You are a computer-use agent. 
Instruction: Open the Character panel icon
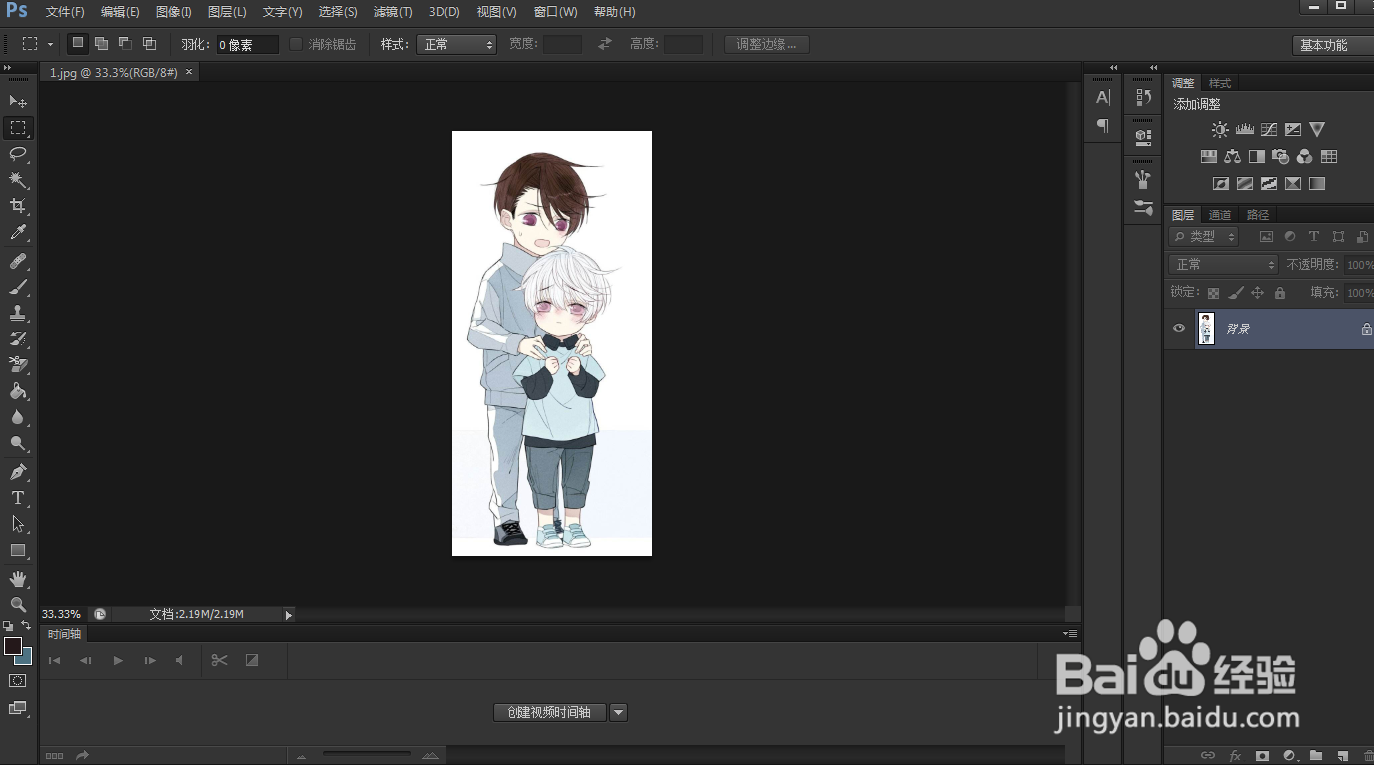[1103, 97]
